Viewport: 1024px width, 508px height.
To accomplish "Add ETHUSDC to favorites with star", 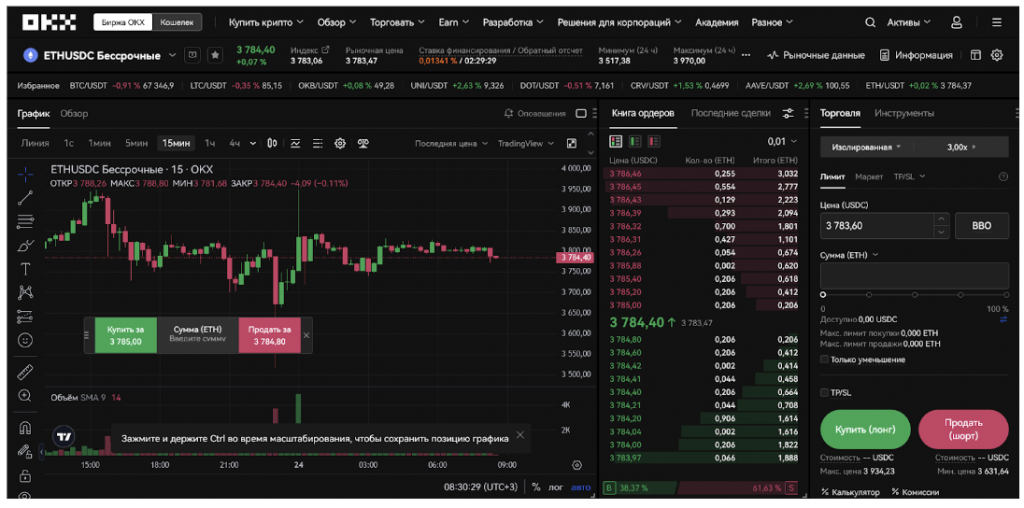I will click(214, 55).
